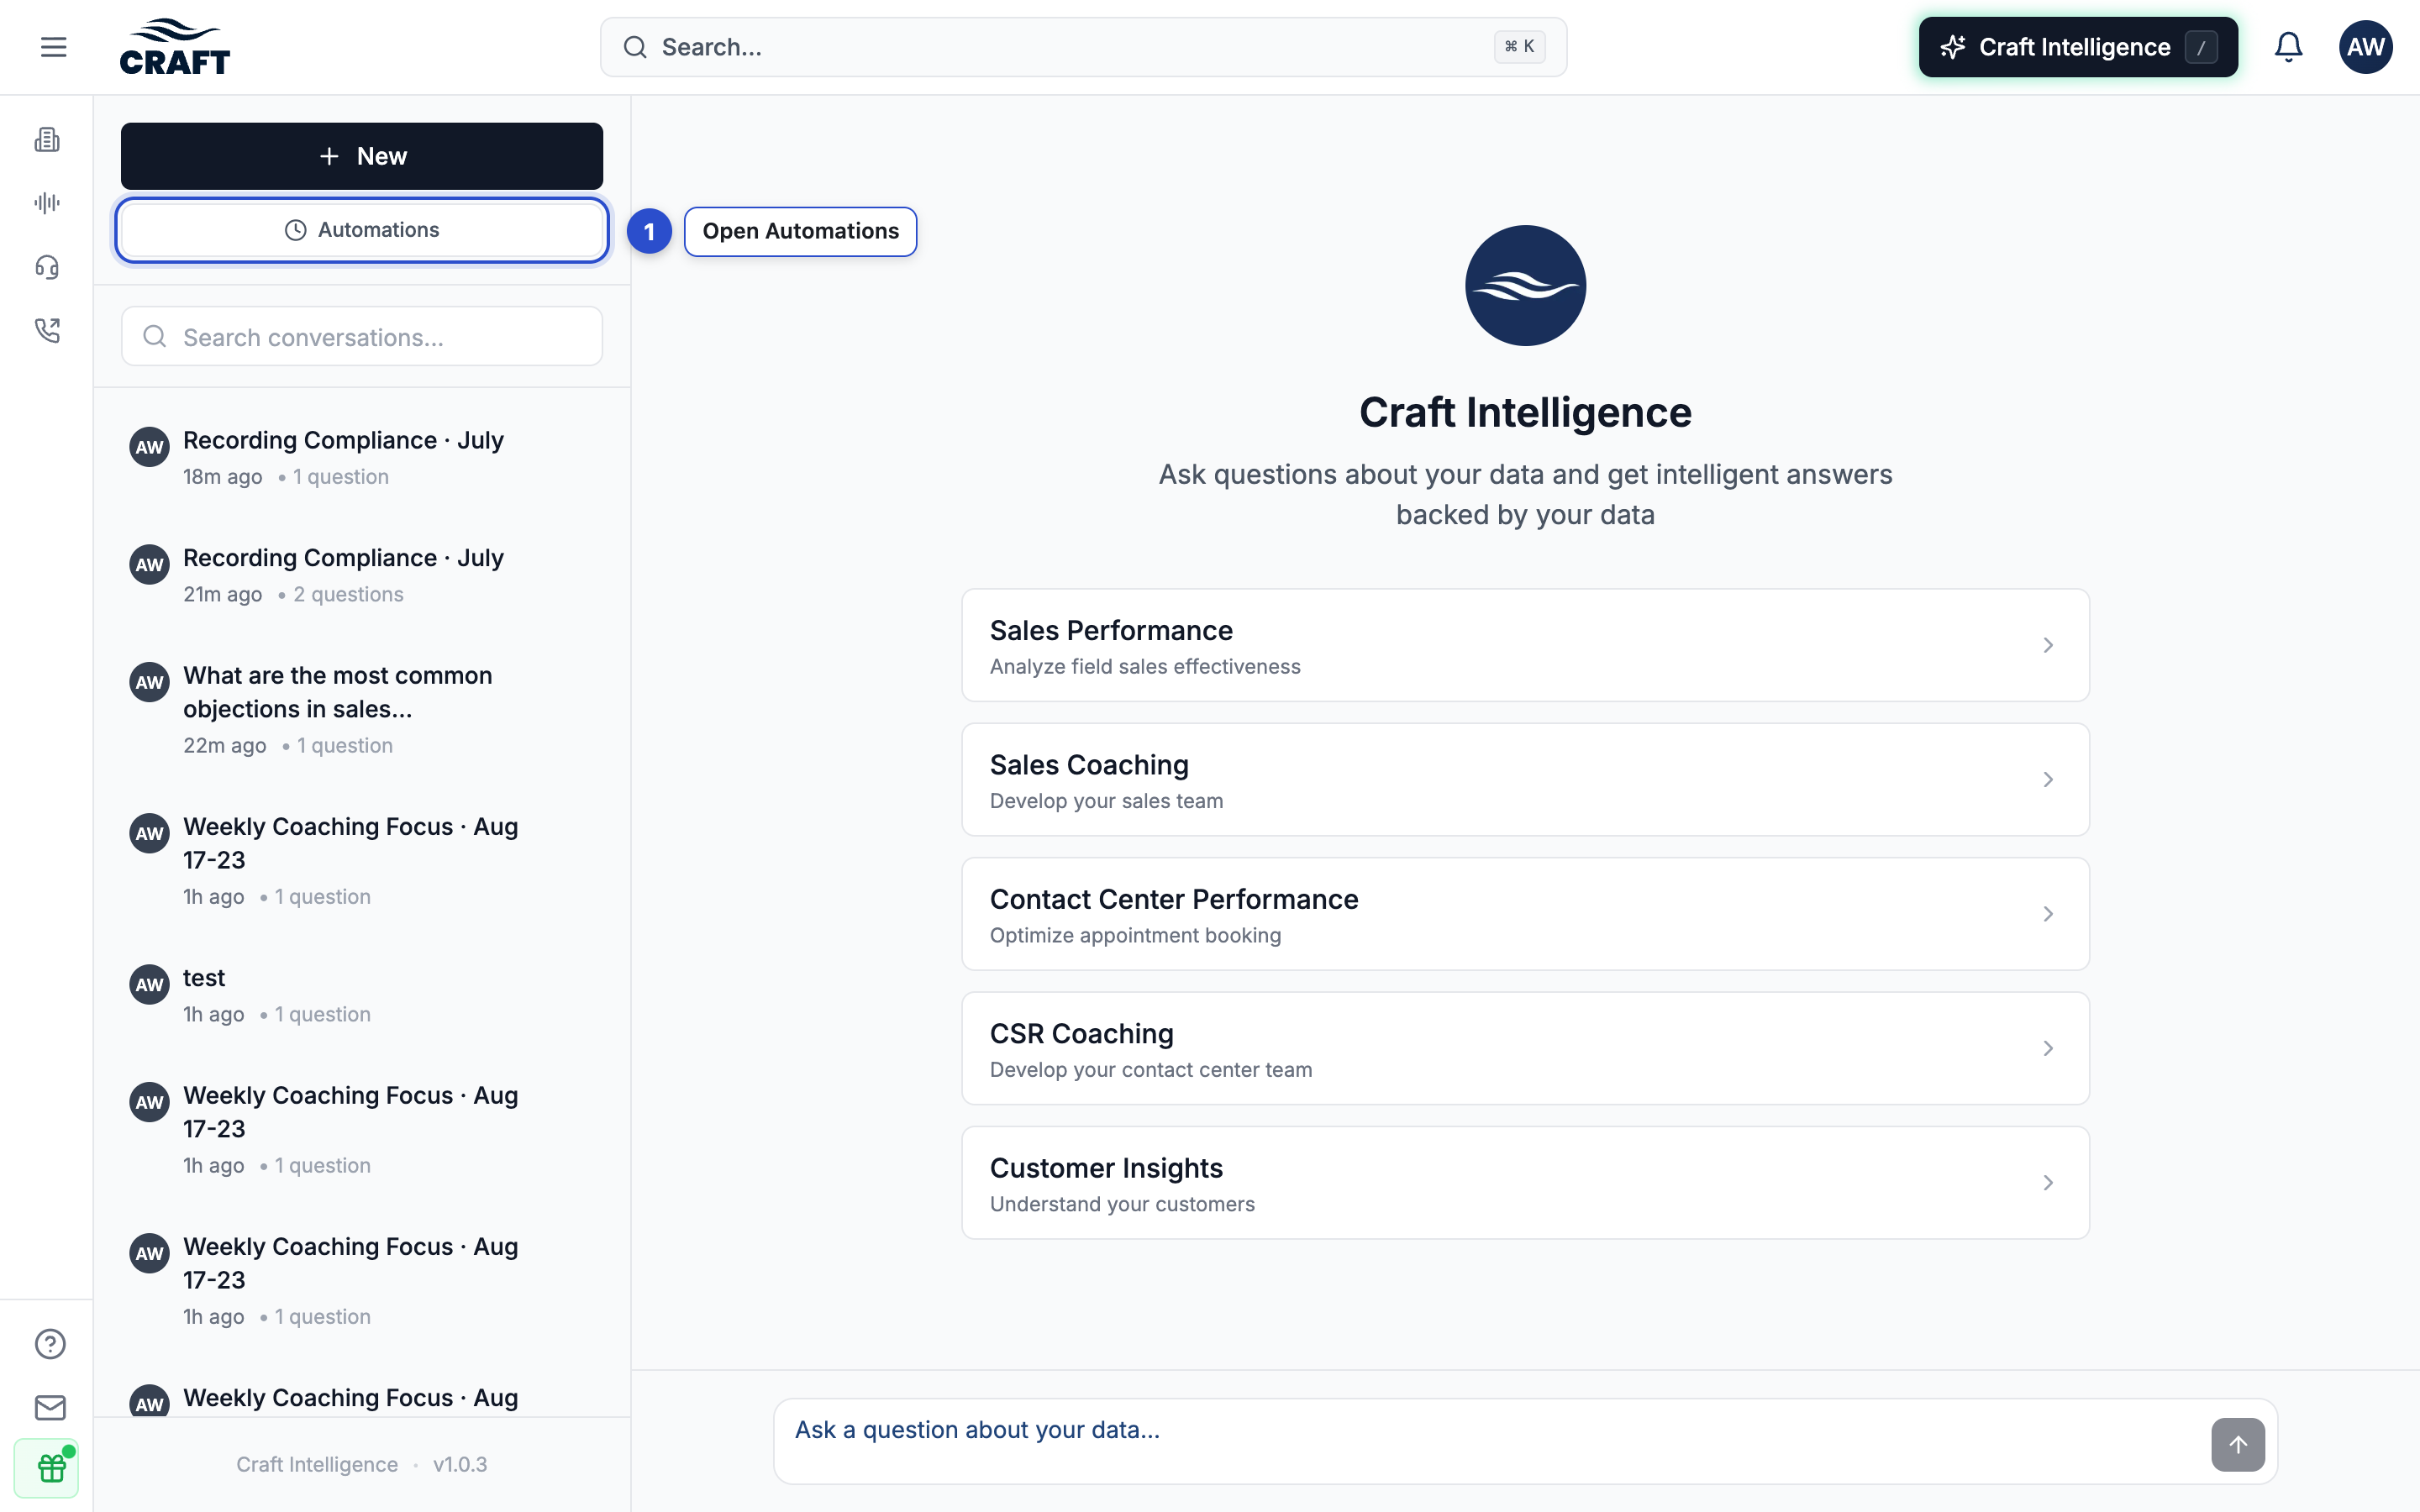Expand the Customer Insights category
This screenshot has height=1512, width=2420.
pyautogui.click(x=1525, y=1183)
